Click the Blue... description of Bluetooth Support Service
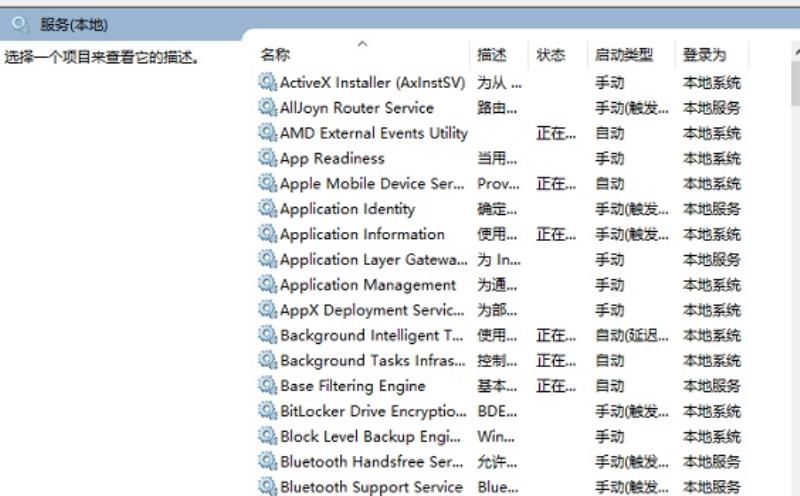Viewport: 800px width, 496px height. 497,487
